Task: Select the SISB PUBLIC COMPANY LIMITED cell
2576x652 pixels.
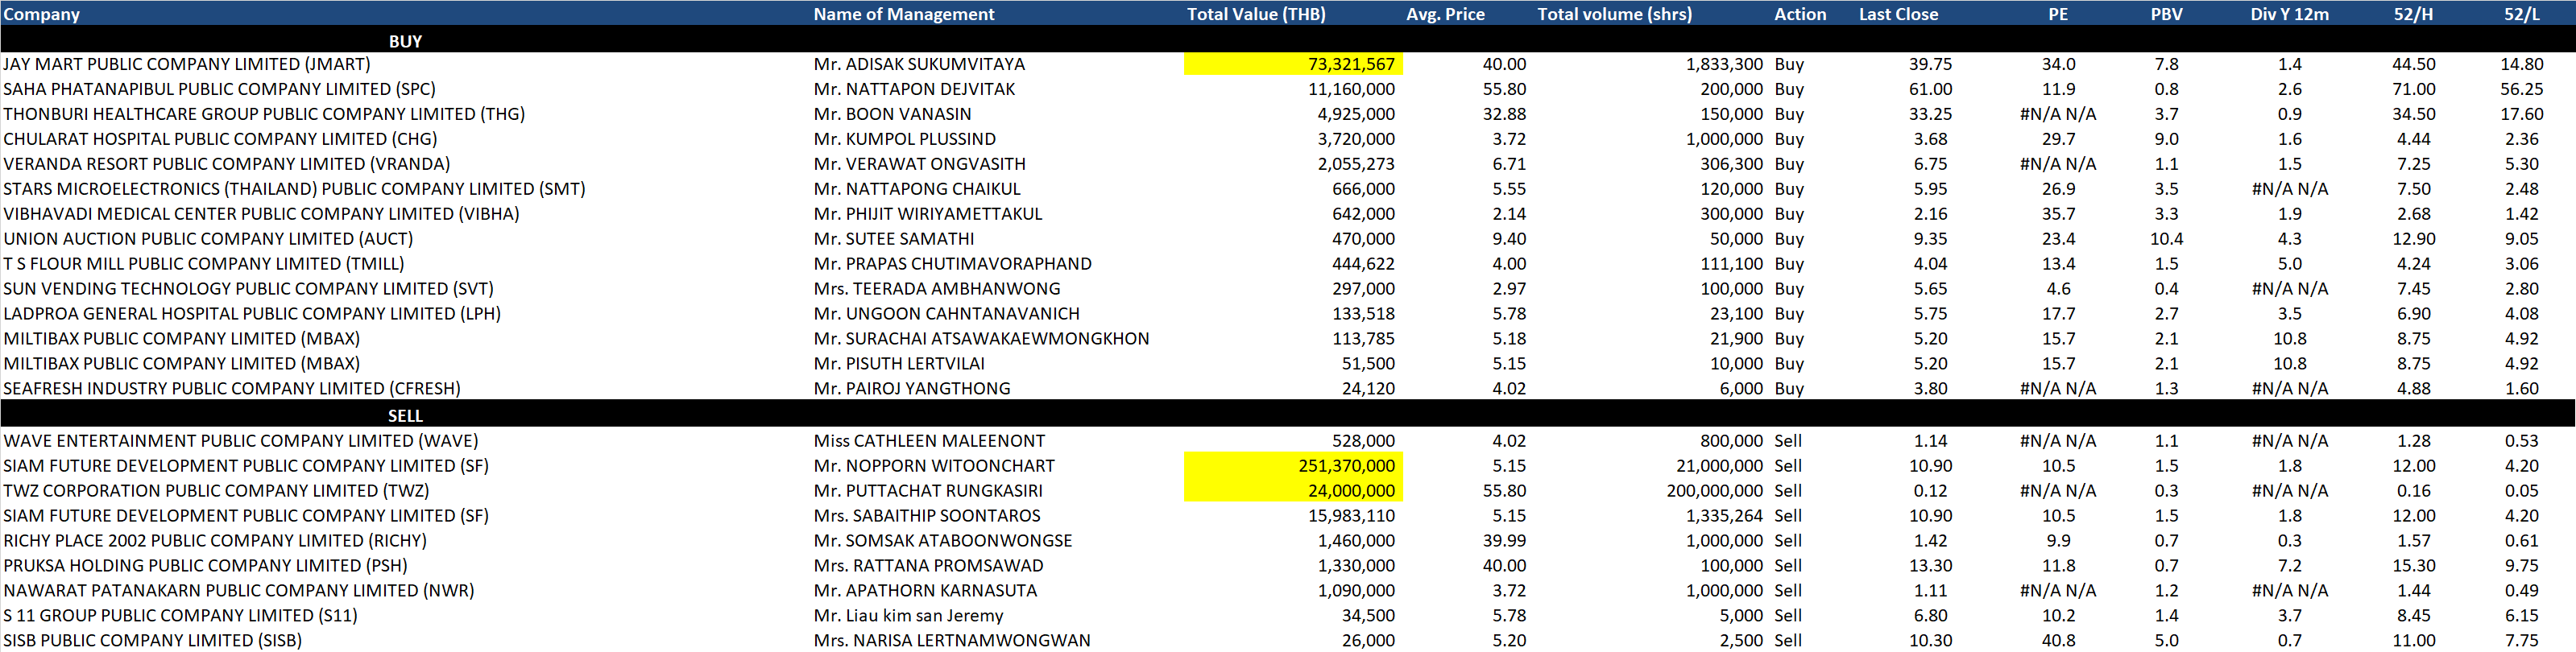Action: 153,641
